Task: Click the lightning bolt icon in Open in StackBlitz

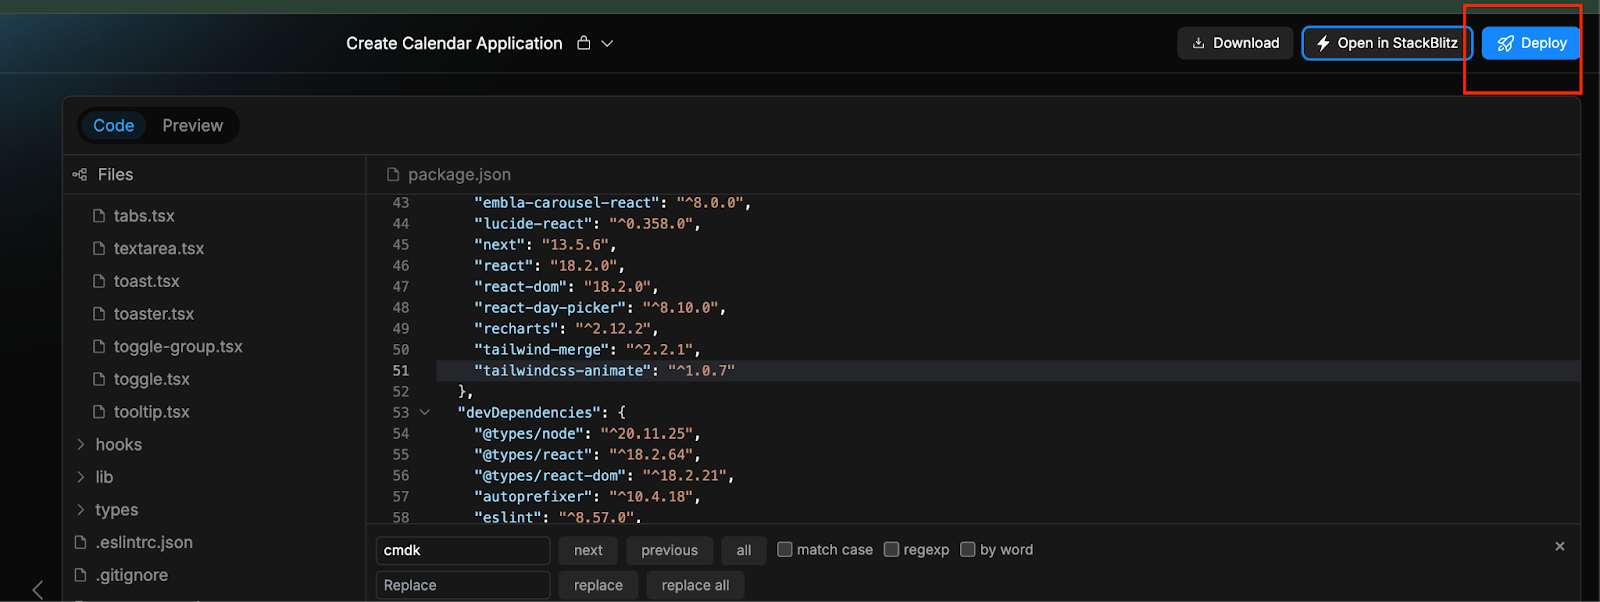Action: (x=1323, y=43)
